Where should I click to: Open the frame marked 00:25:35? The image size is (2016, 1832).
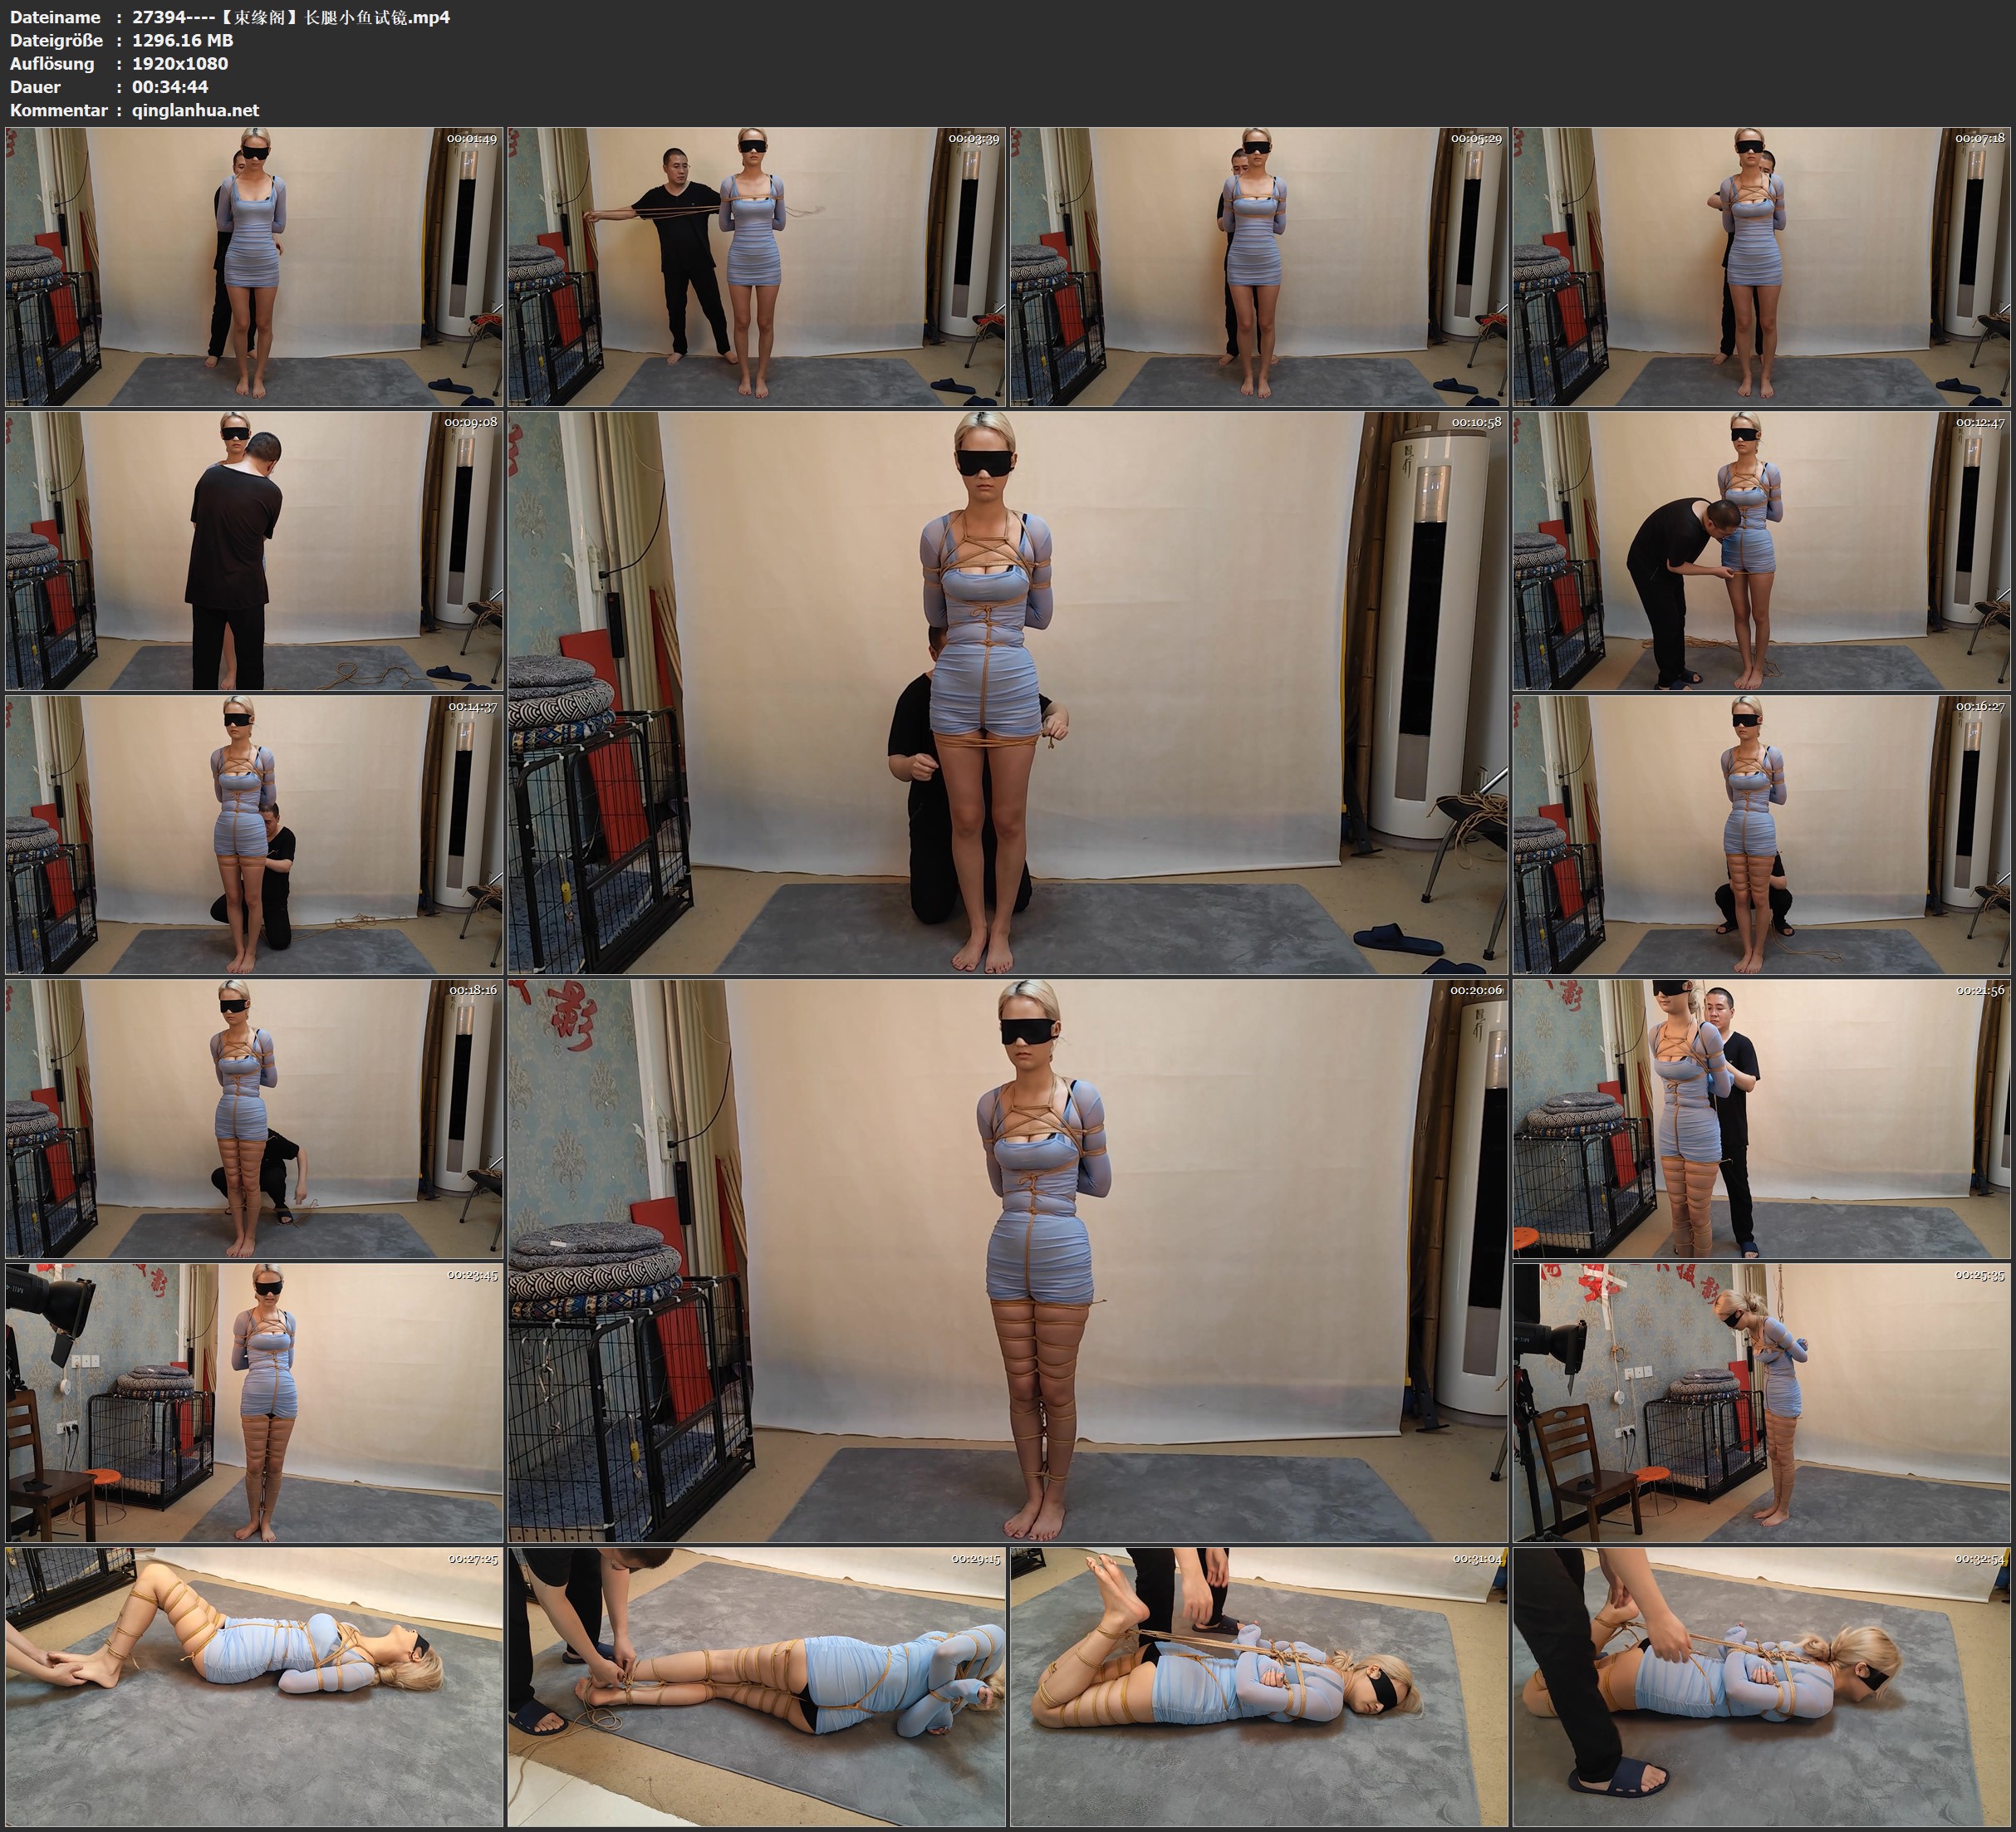(1761, 1403)
